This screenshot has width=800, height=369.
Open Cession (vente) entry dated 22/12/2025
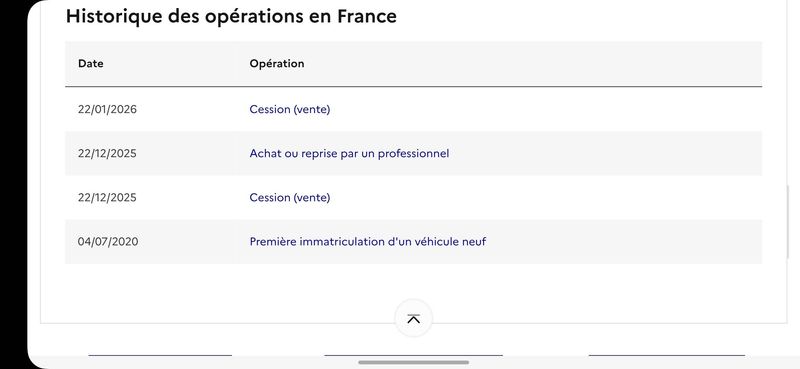[290, 198]
